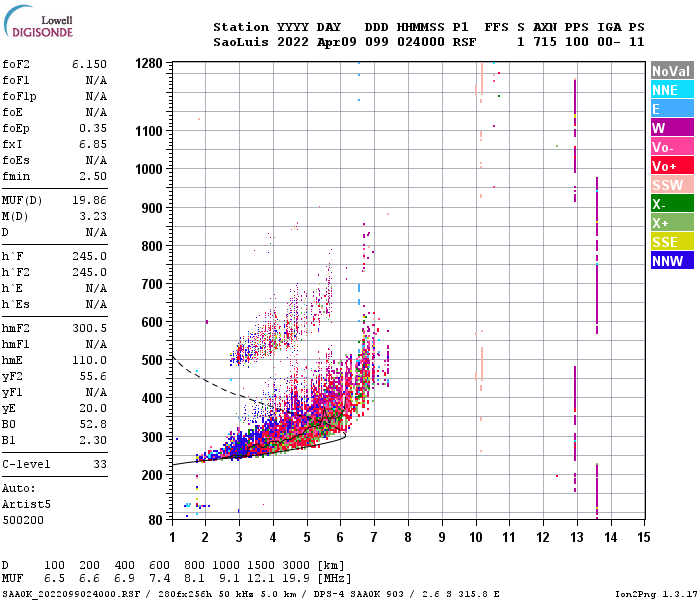The image size is (700, 600).
Task: Click the h`F2 parameter label
Action: click(16, 272)
